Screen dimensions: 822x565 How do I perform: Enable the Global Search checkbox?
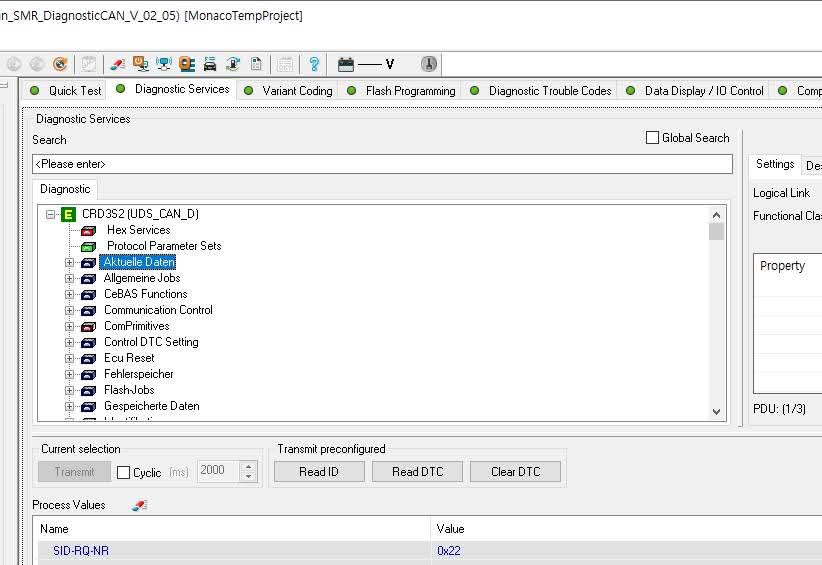coord(652,138)
